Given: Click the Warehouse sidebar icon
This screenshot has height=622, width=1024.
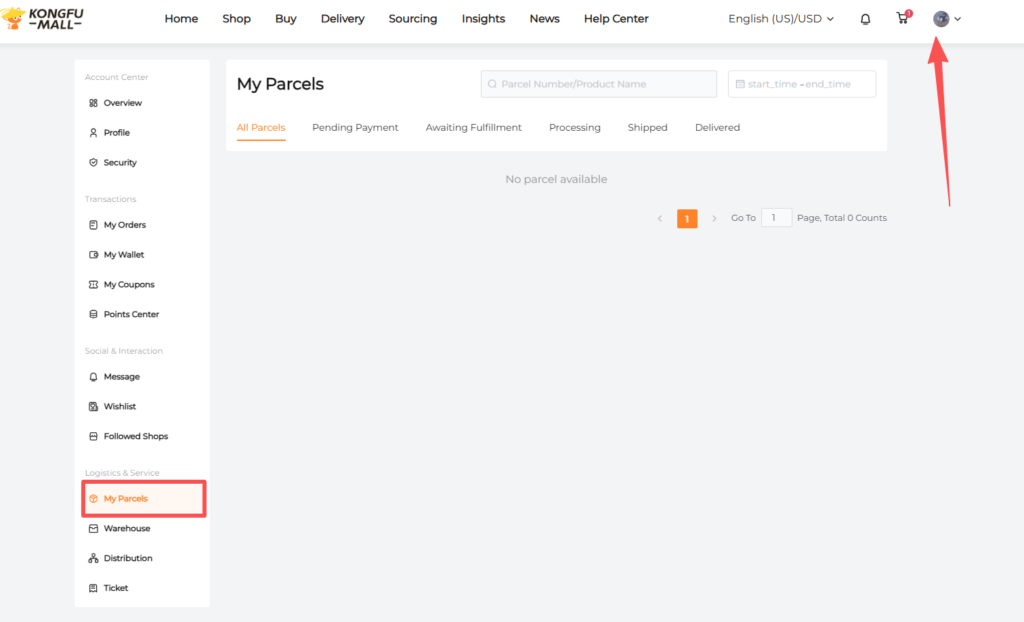Looking at the screenshot, I should (x=94, y=528).
